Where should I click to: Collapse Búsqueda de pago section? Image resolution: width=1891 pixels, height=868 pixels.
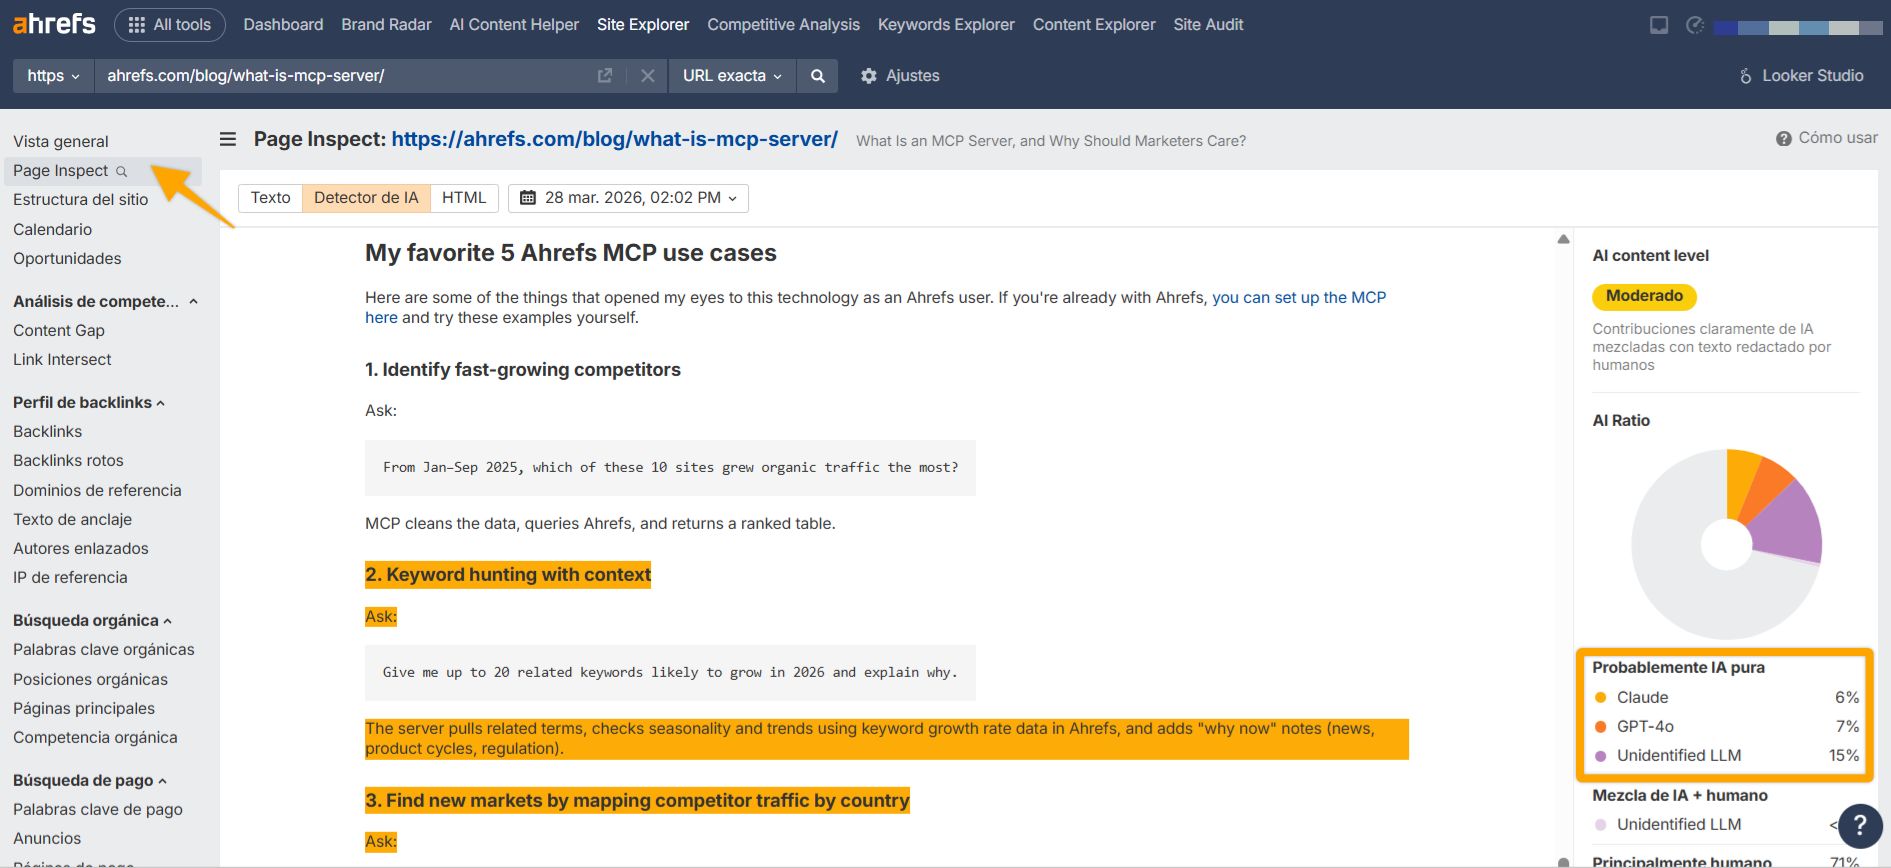[x=90, y=781]
